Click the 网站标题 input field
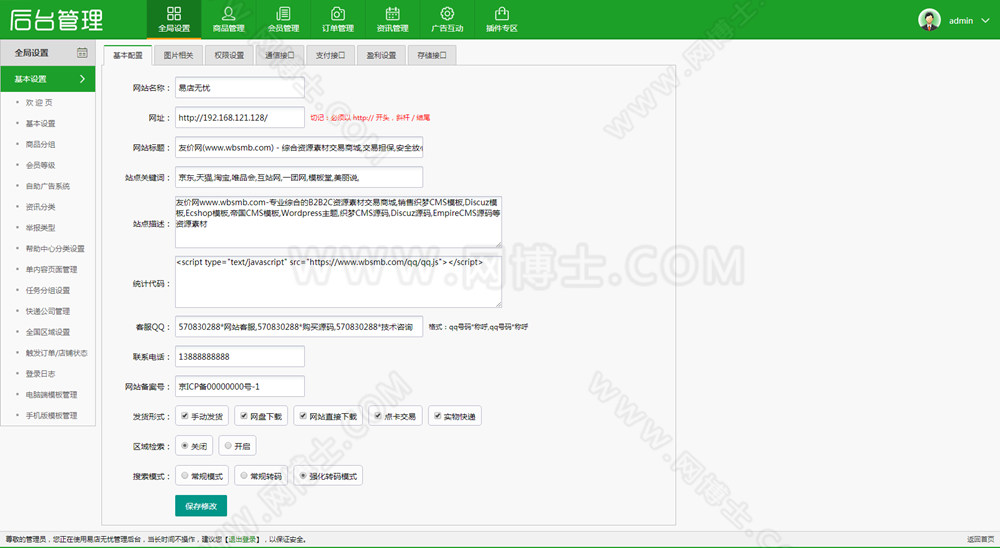This screenshot has width=1000, height=548. (299, 147)
